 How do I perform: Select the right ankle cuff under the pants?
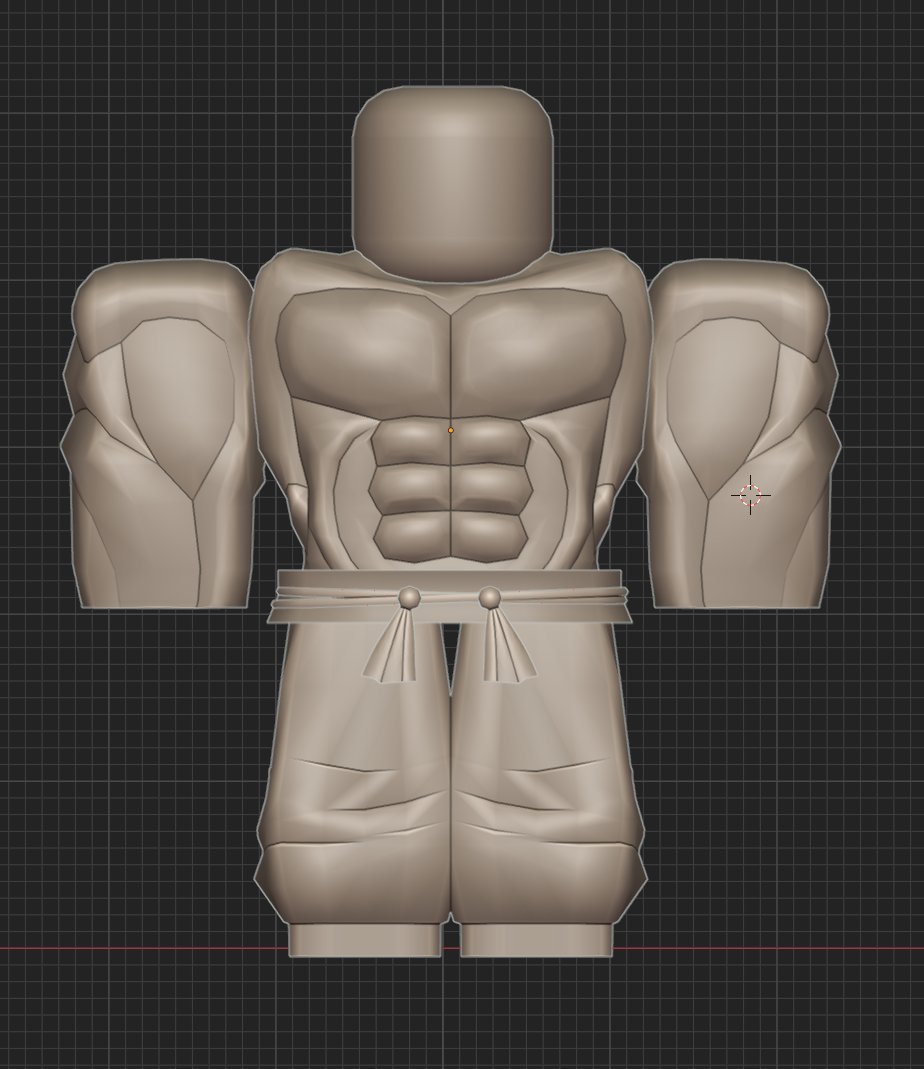[x=537, y=939]
